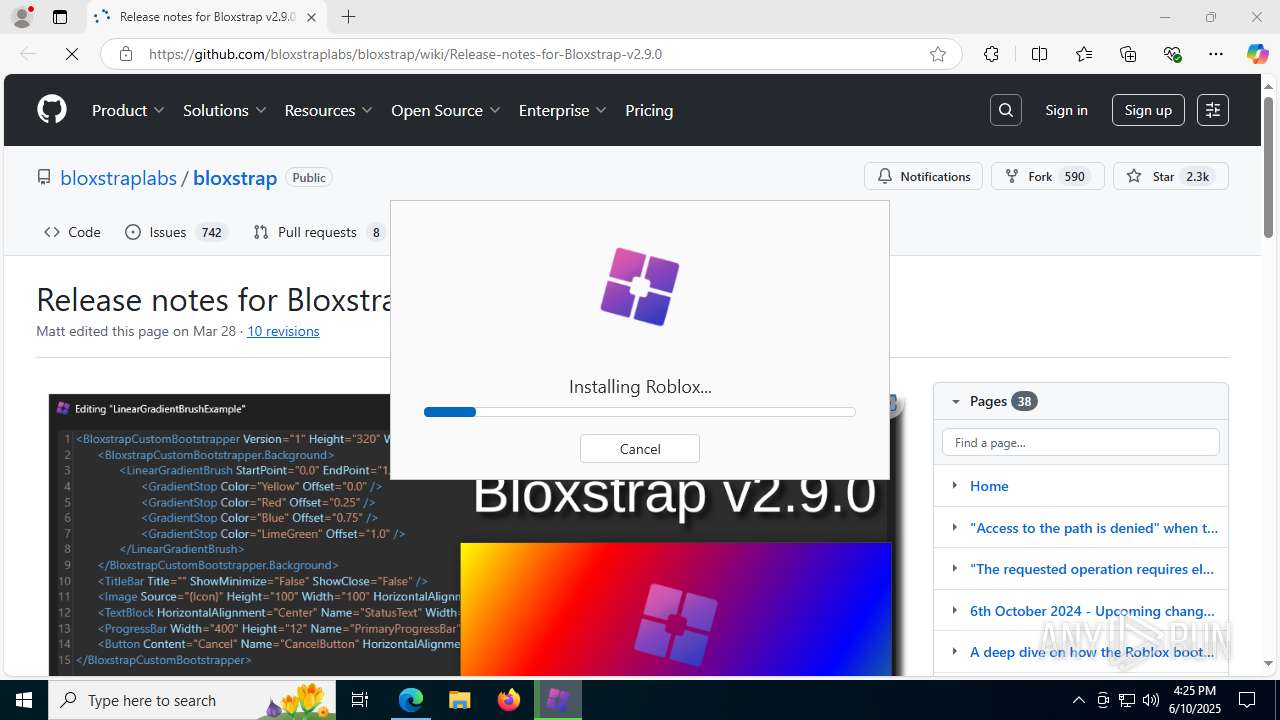Open a new browser tab
The height and width of the screenshot is (720, 1280).
(348, 17)
